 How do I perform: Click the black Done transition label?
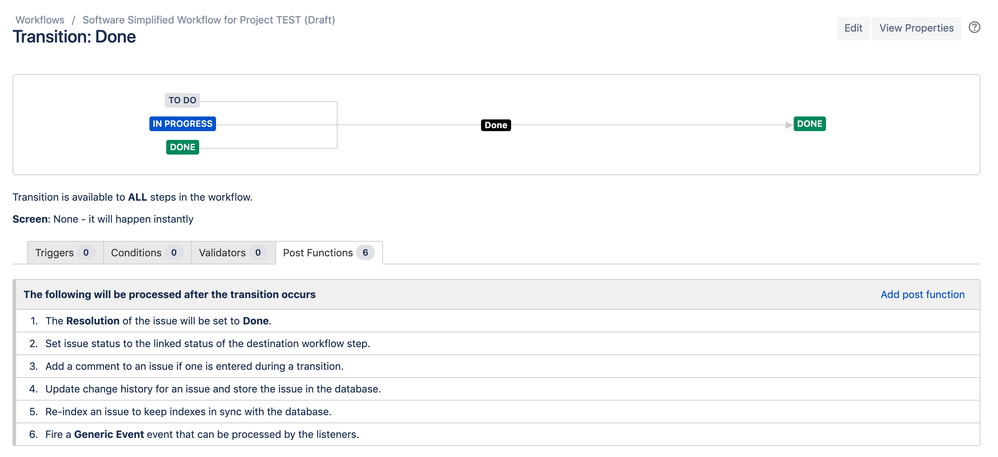point(496,125)
